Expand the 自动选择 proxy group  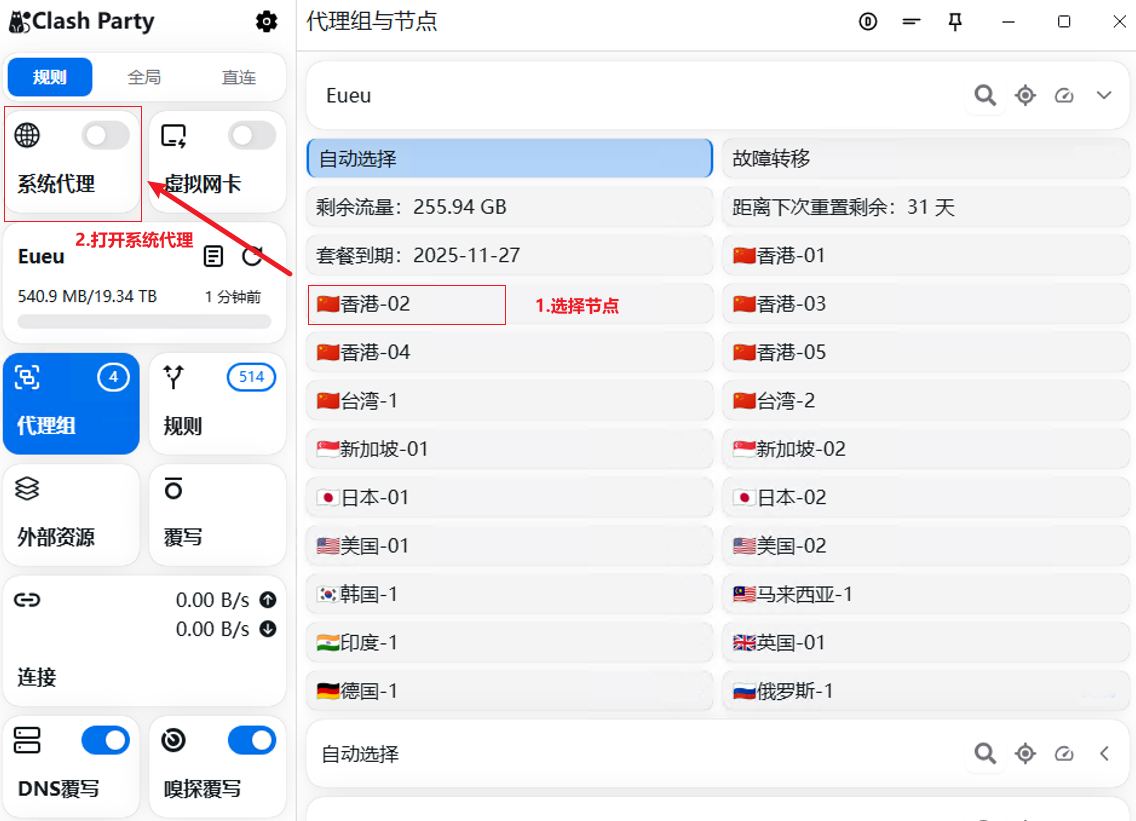[1104, 753]
